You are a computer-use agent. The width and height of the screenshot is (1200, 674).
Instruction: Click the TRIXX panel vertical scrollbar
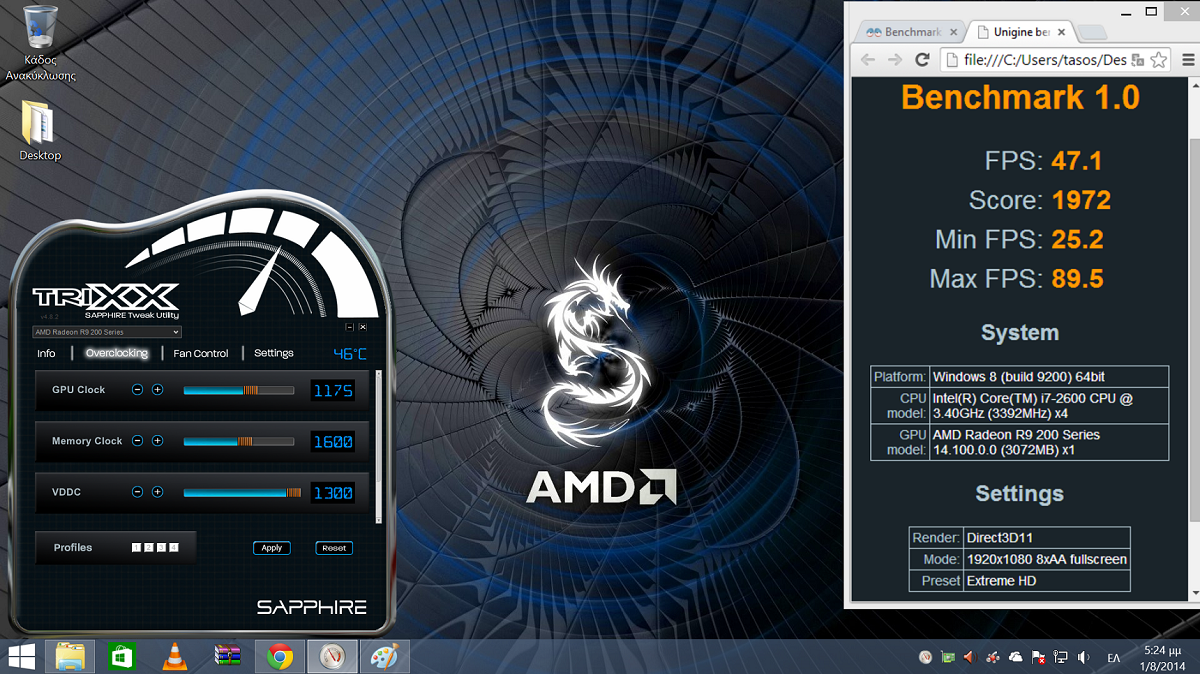[378, 445]
